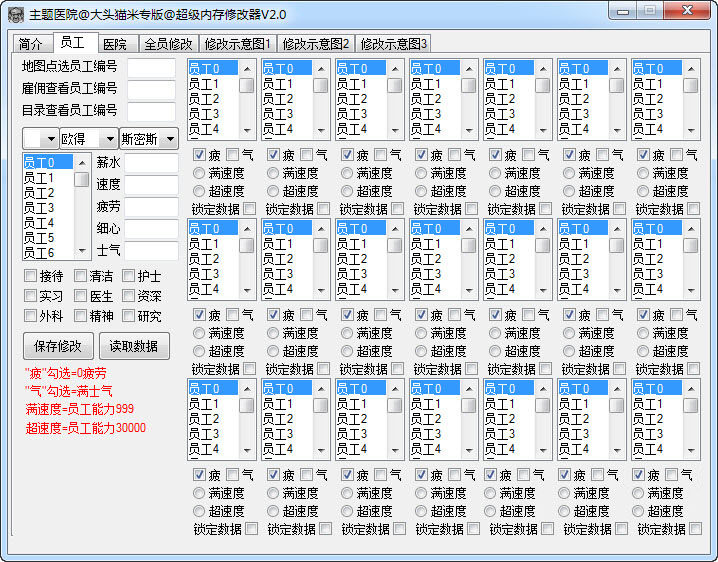Open the 修改示意图1 tab

pyautogui.click(x=237, y=44)
